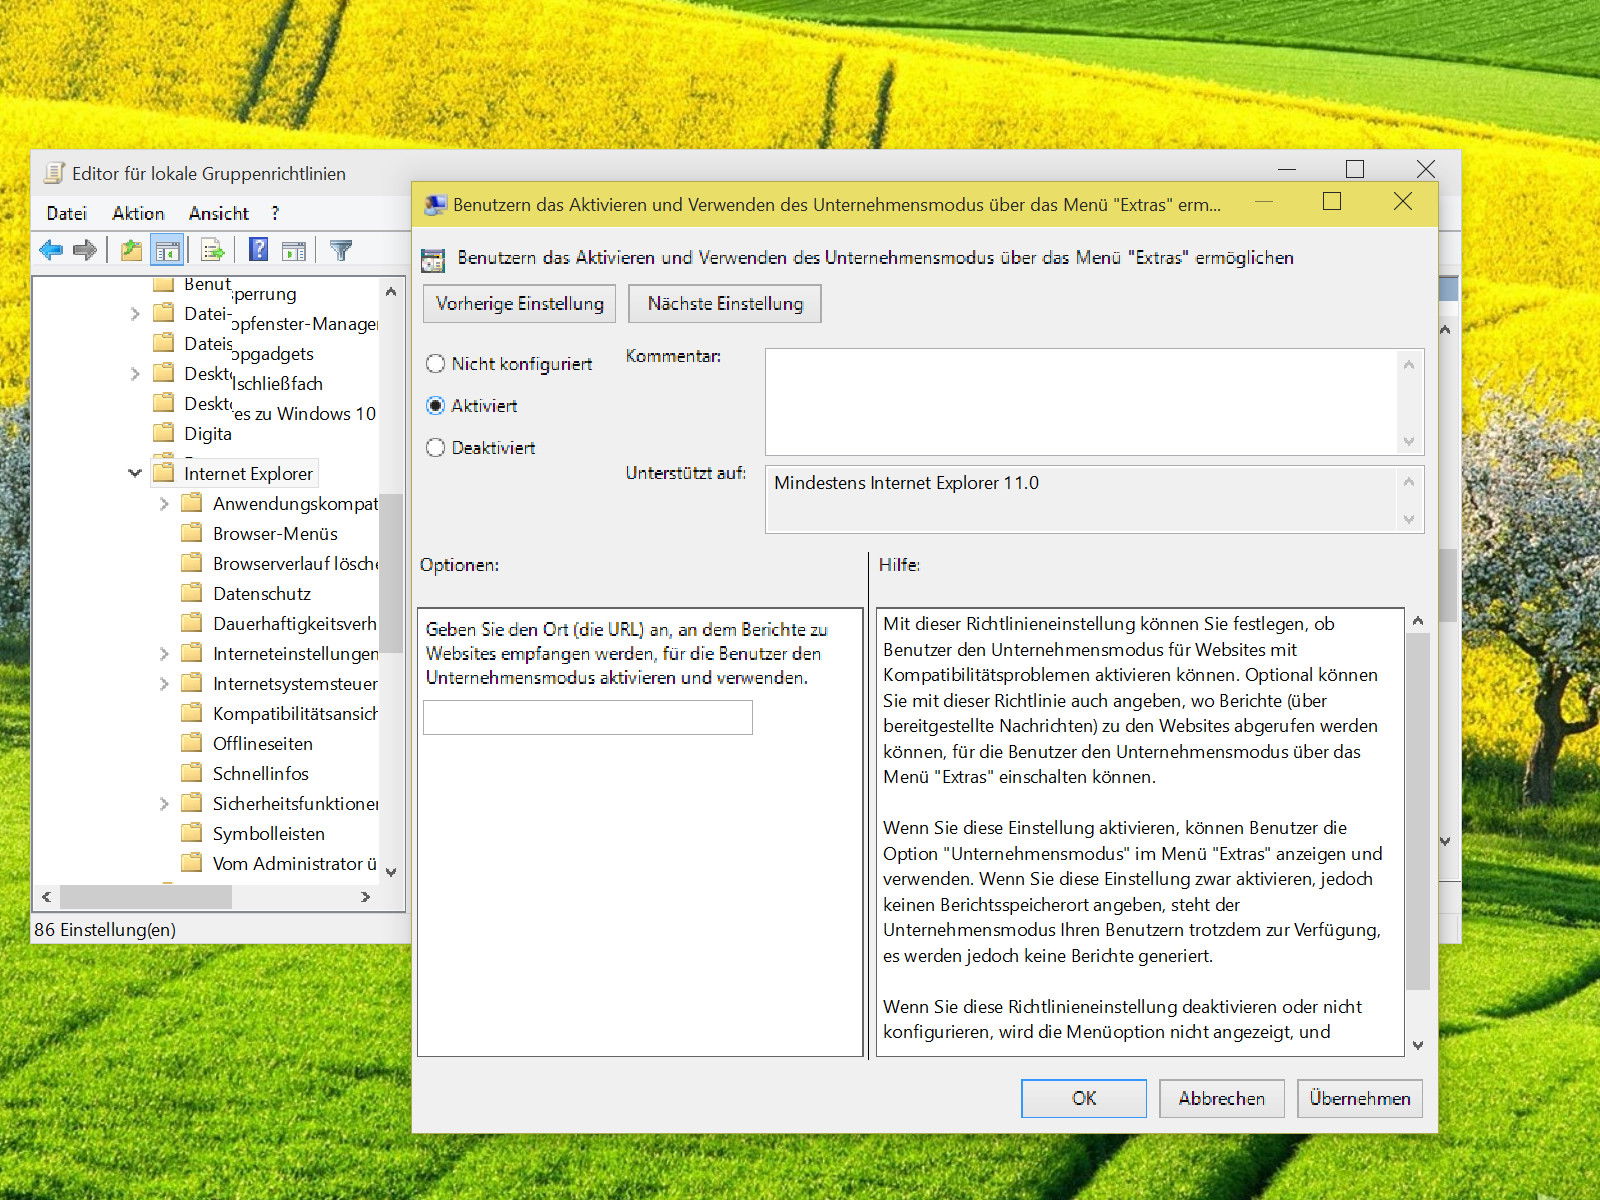Viewport: 1600px width, 1200px height.
Task: Select the Internet Explorer tree item
Action: pos(248,473)
